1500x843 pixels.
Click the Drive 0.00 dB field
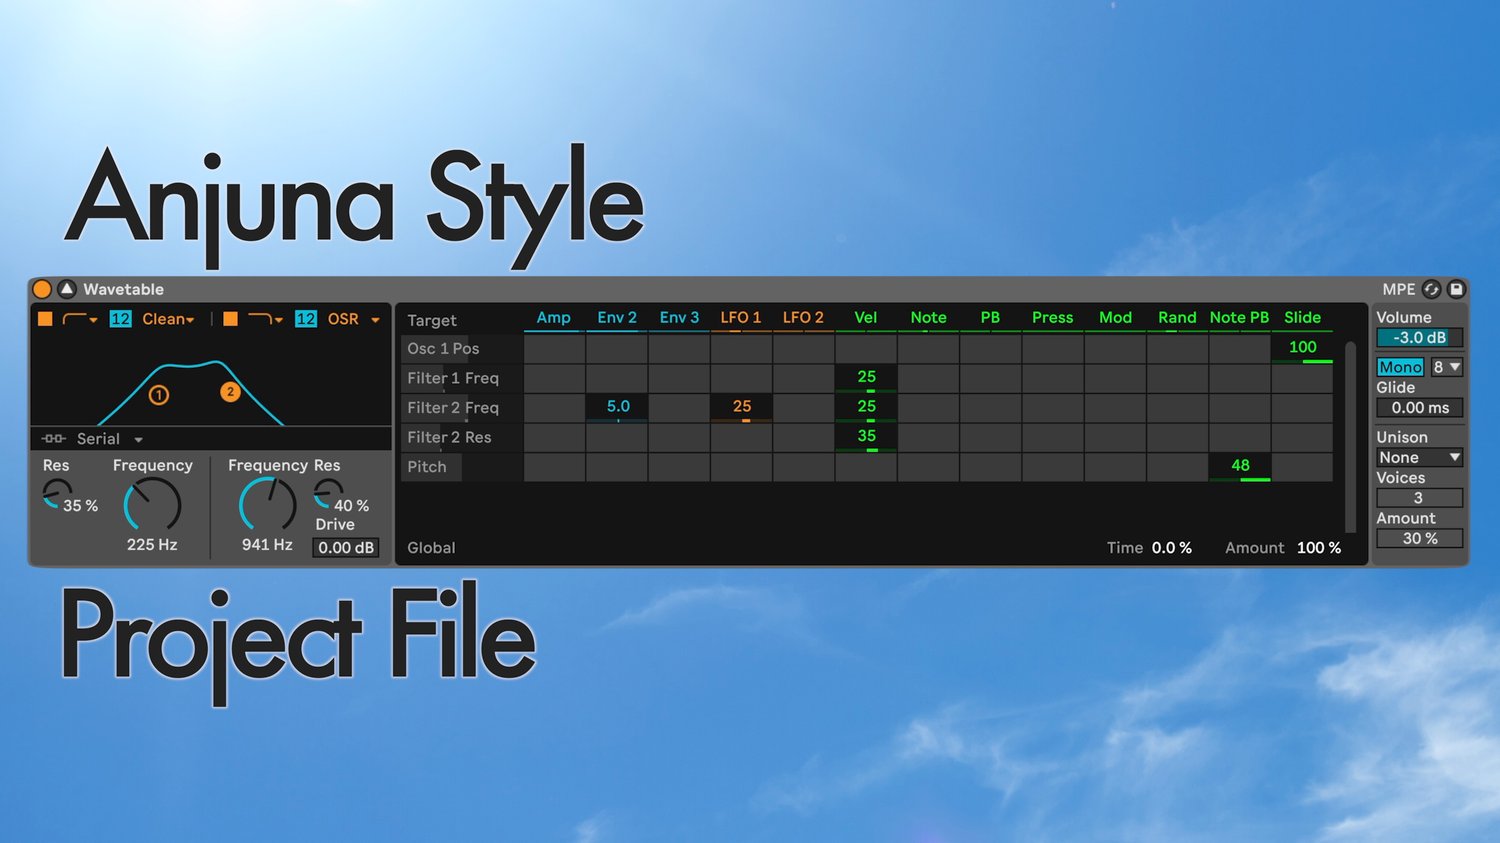(346, 547)
